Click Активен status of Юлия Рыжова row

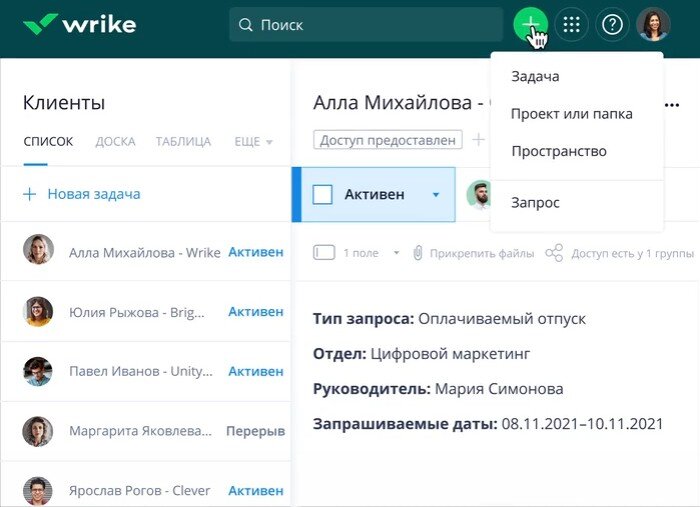coord(256,312)
